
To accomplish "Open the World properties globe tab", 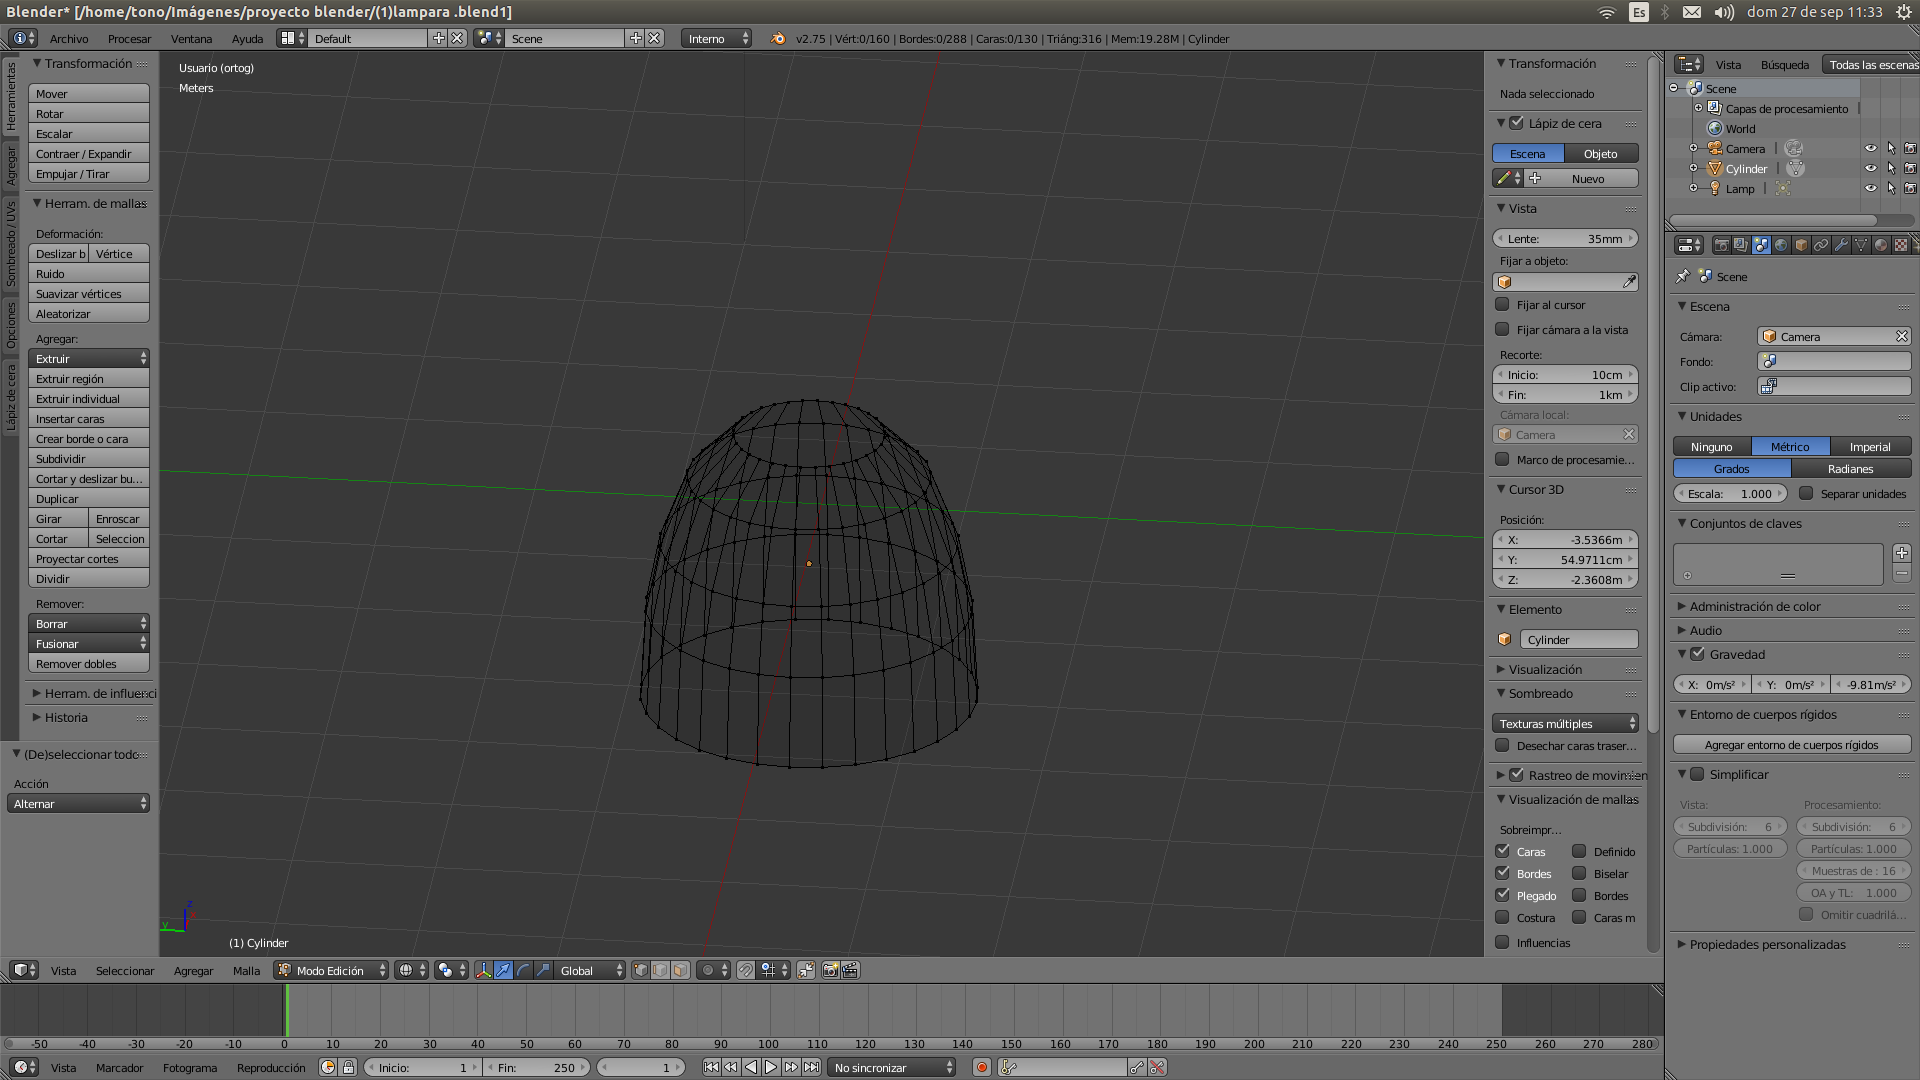I will coord(1781,245).
